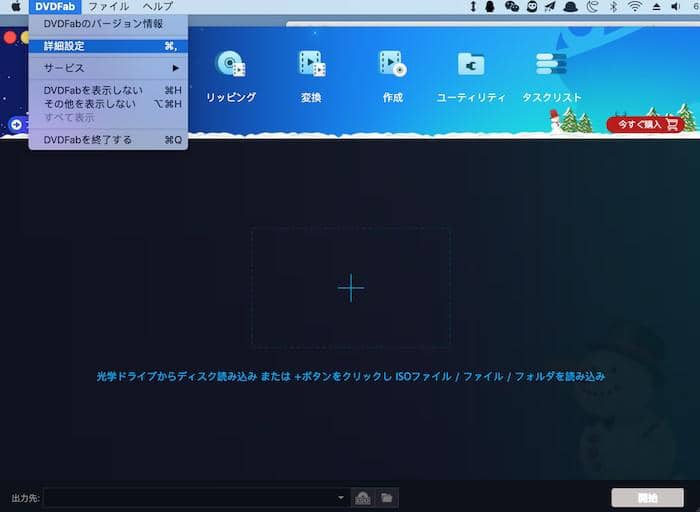This screenshot has width=700, height=512.
Task: Click the folder icon to browse output
Action: click(x=387, y=498)
